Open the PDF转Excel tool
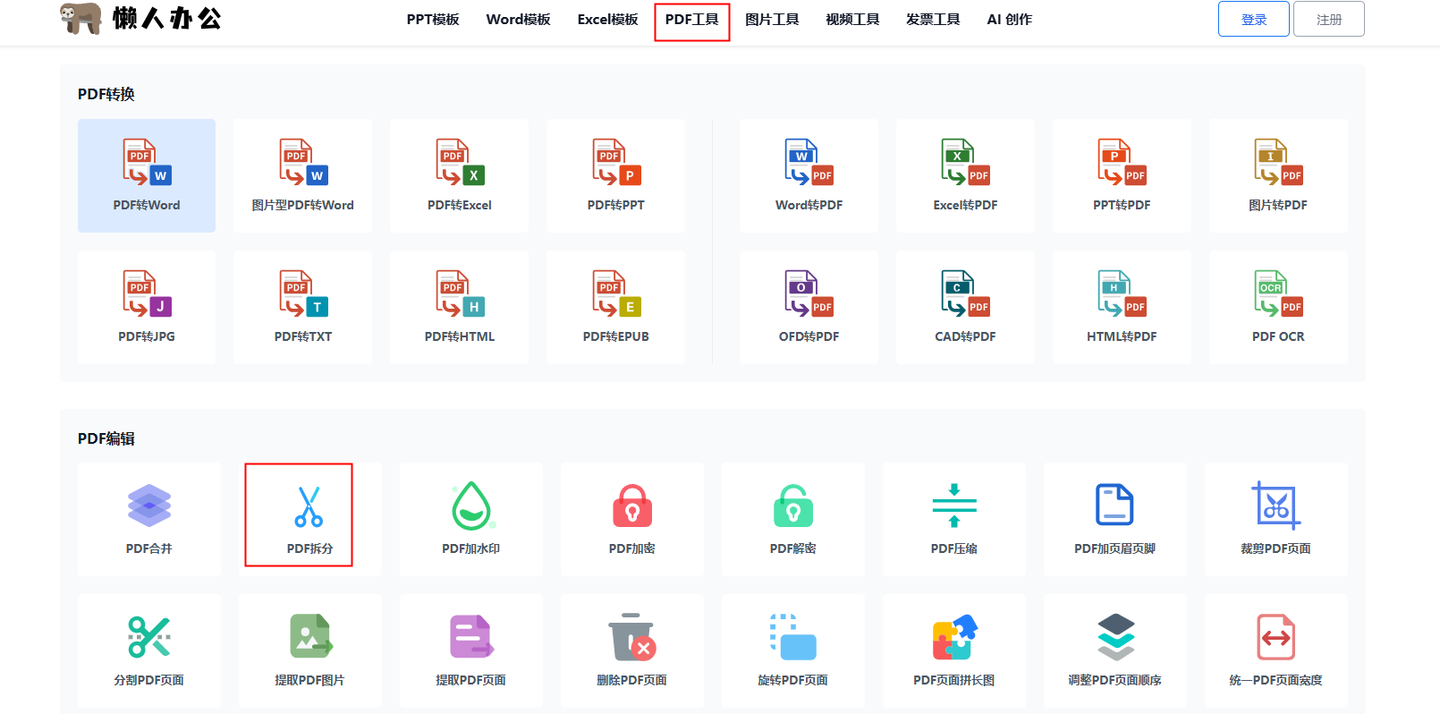This screenshot has height=714, width=1440. (459, 176)
